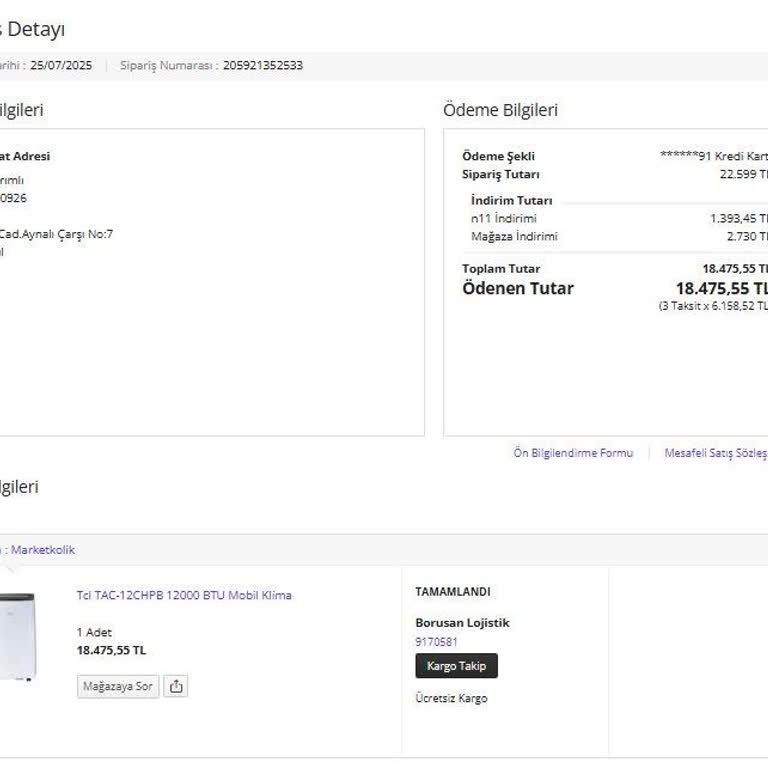Open tracking number 9170581 link
This screenshot has height=768, width=768.
tap(436, 642)
